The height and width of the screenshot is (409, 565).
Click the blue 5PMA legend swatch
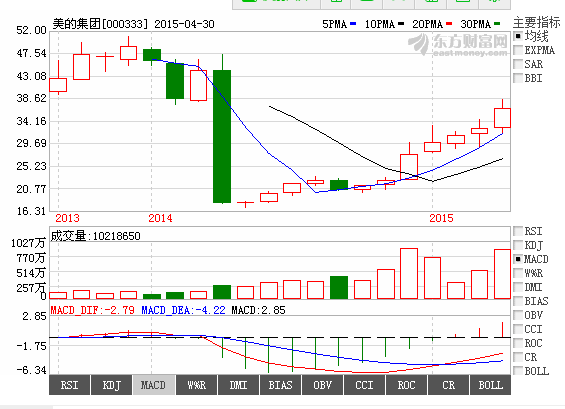[x=353, y=24]
